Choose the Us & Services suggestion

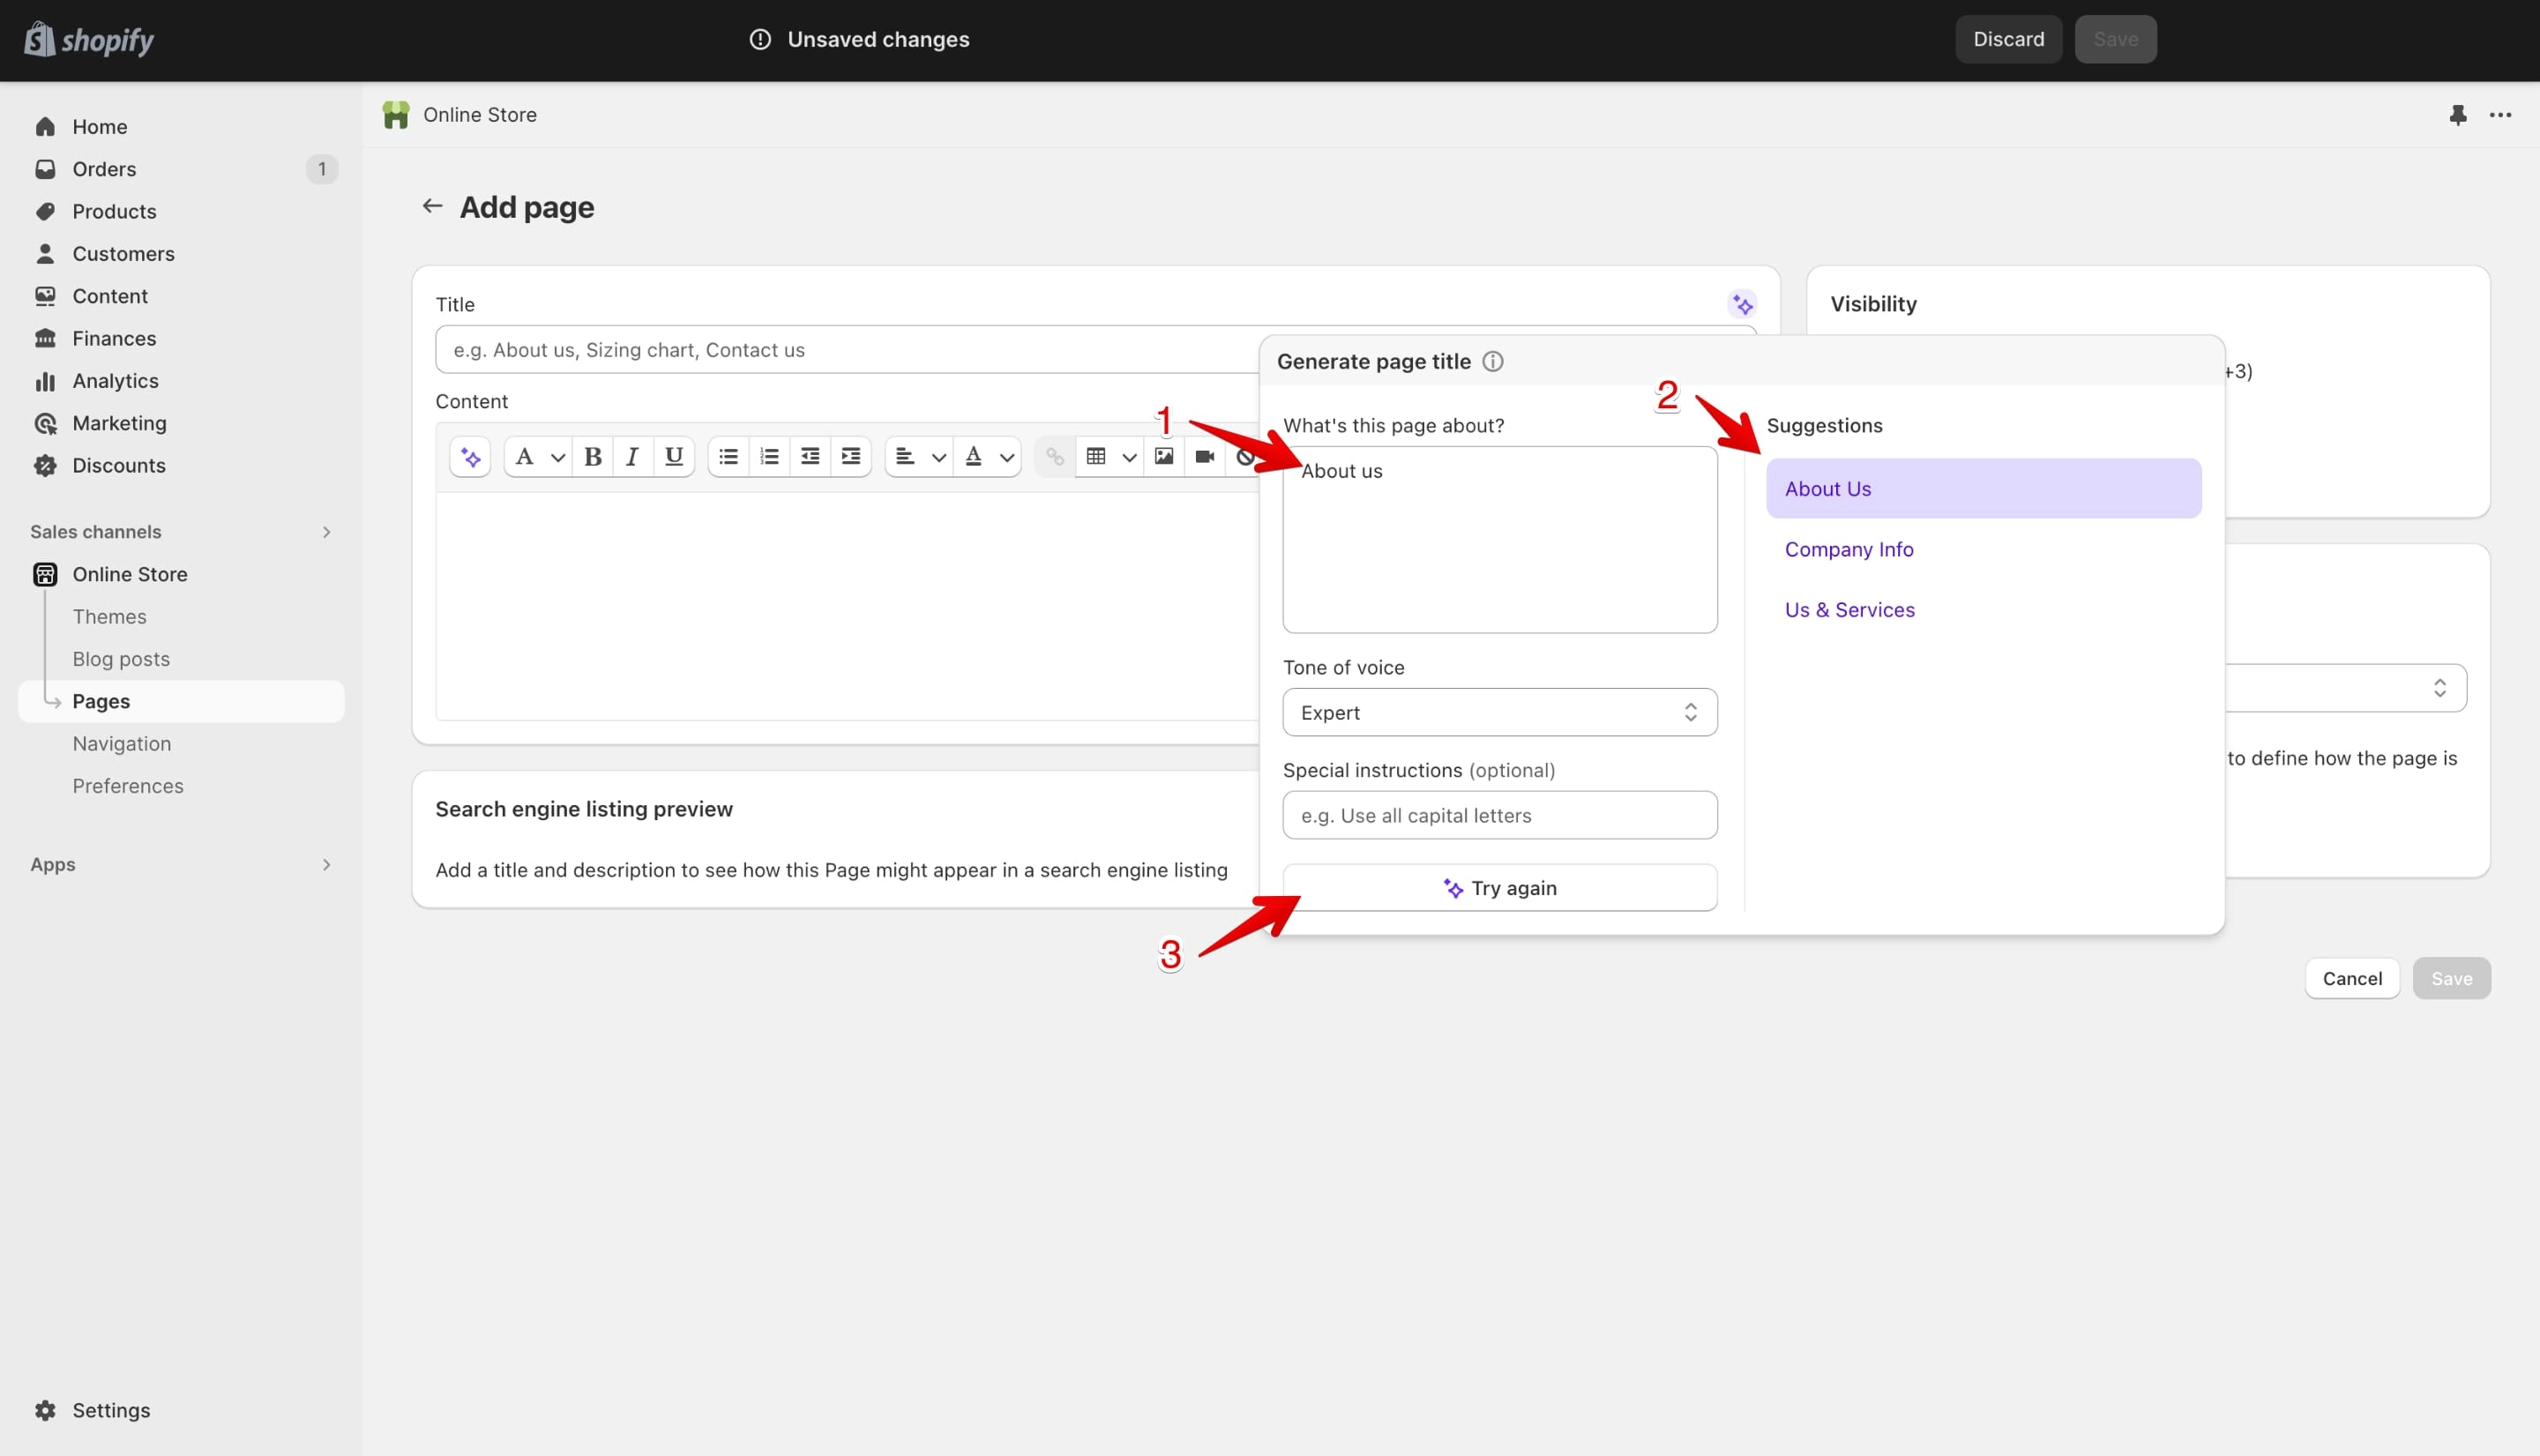(x=1850, y=610)
